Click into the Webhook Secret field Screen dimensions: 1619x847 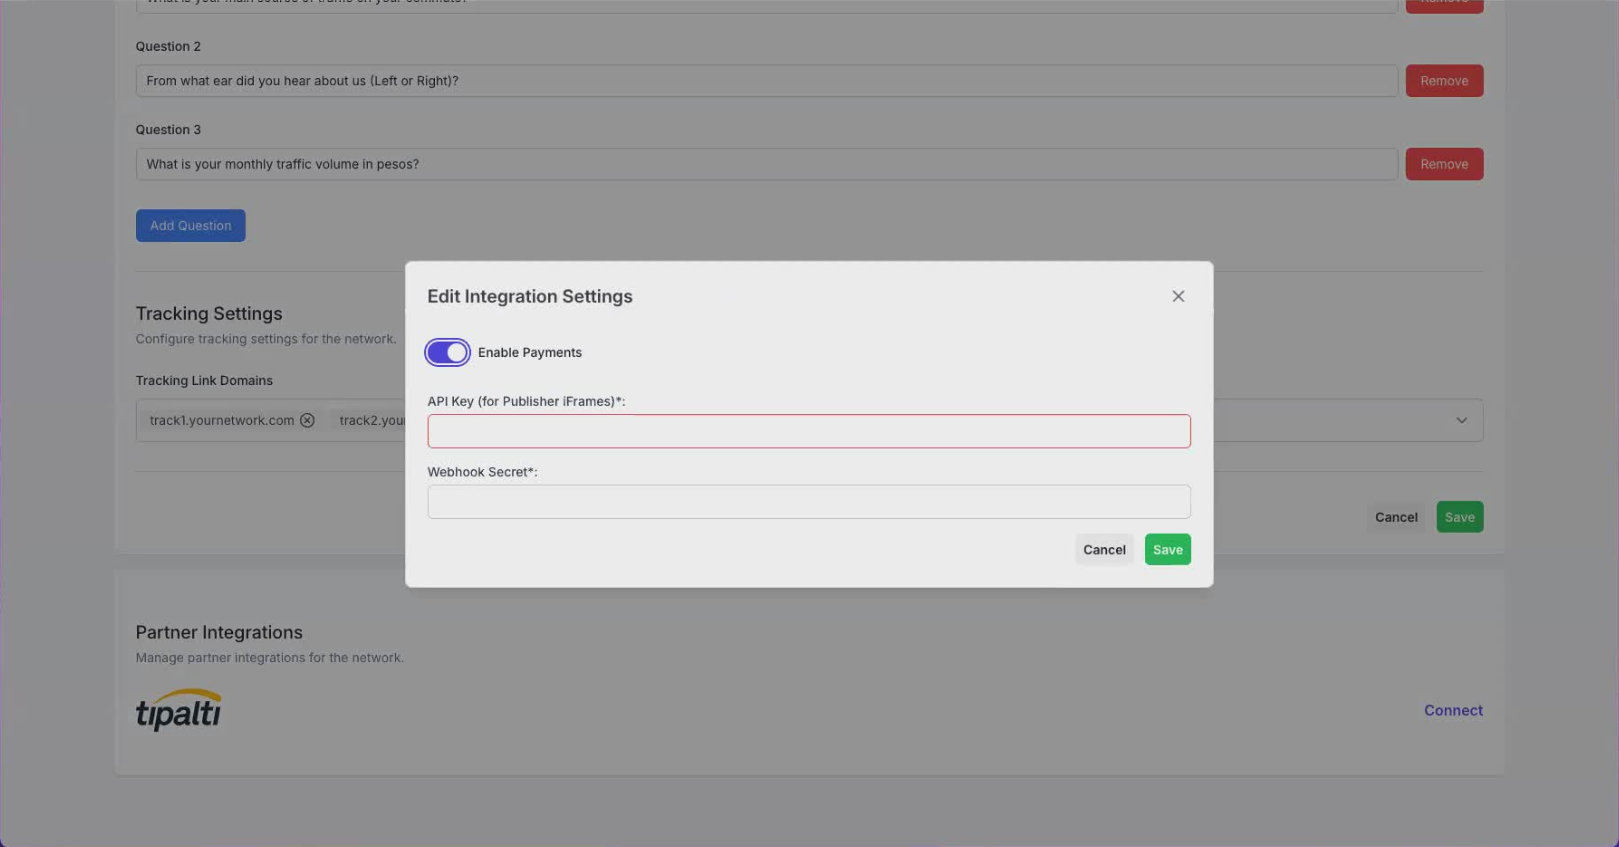click(x=808, y=502)
